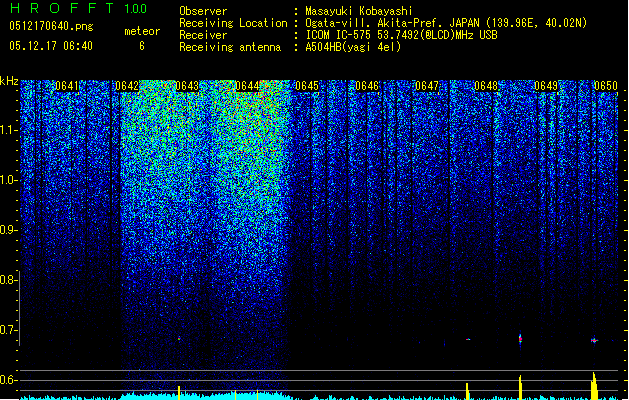Click the yellow power spike below 0648
Image resolution: width=629 pixels, height=400 pixels.
[467, 391]
